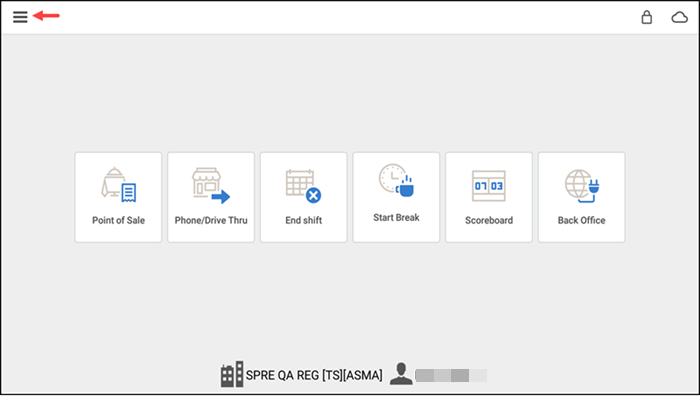Viewport: 700px width, 396px height.
Task: Open the hamburger menu
Action: point(20,17)
